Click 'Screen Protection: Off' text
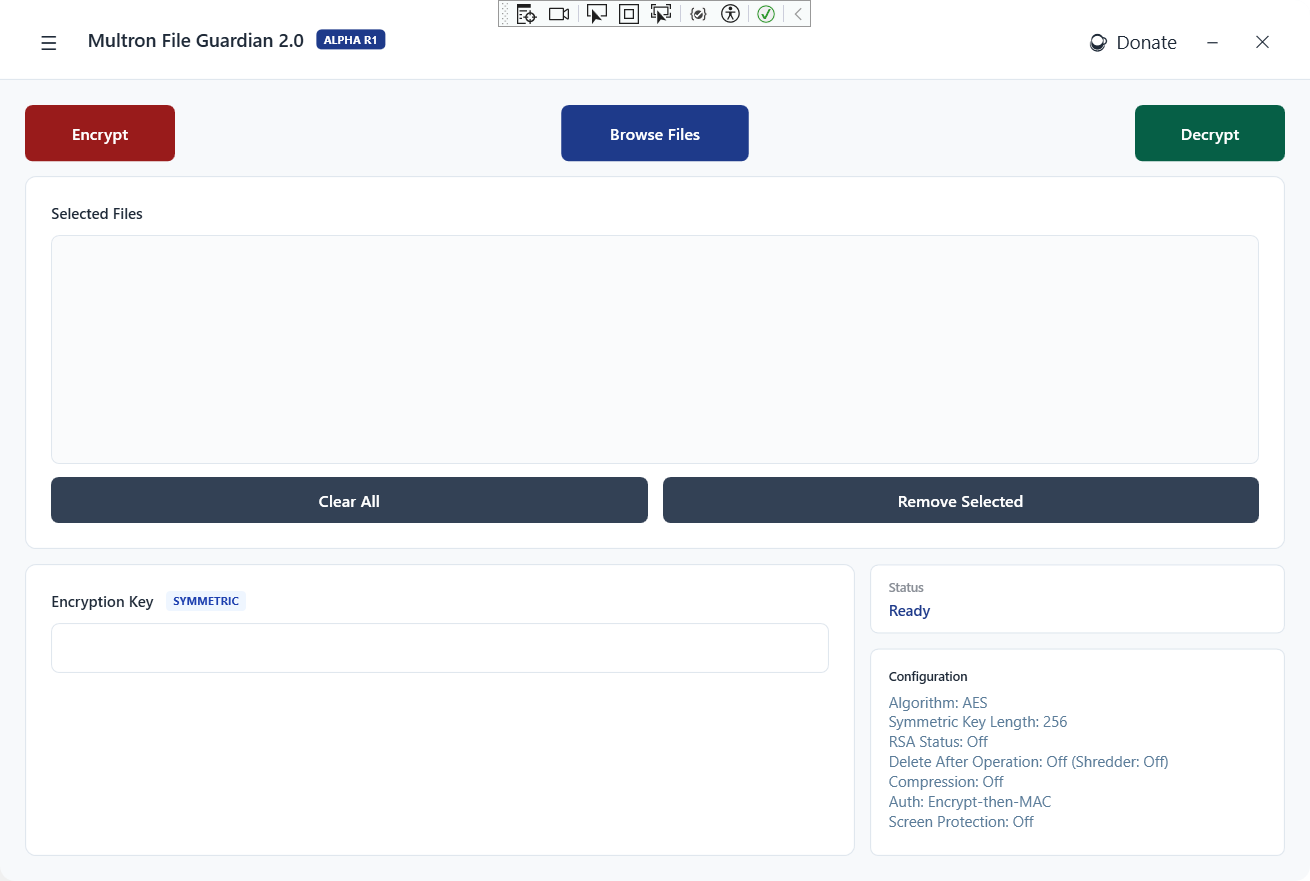The image size is (1310, 881). point(961,822)
